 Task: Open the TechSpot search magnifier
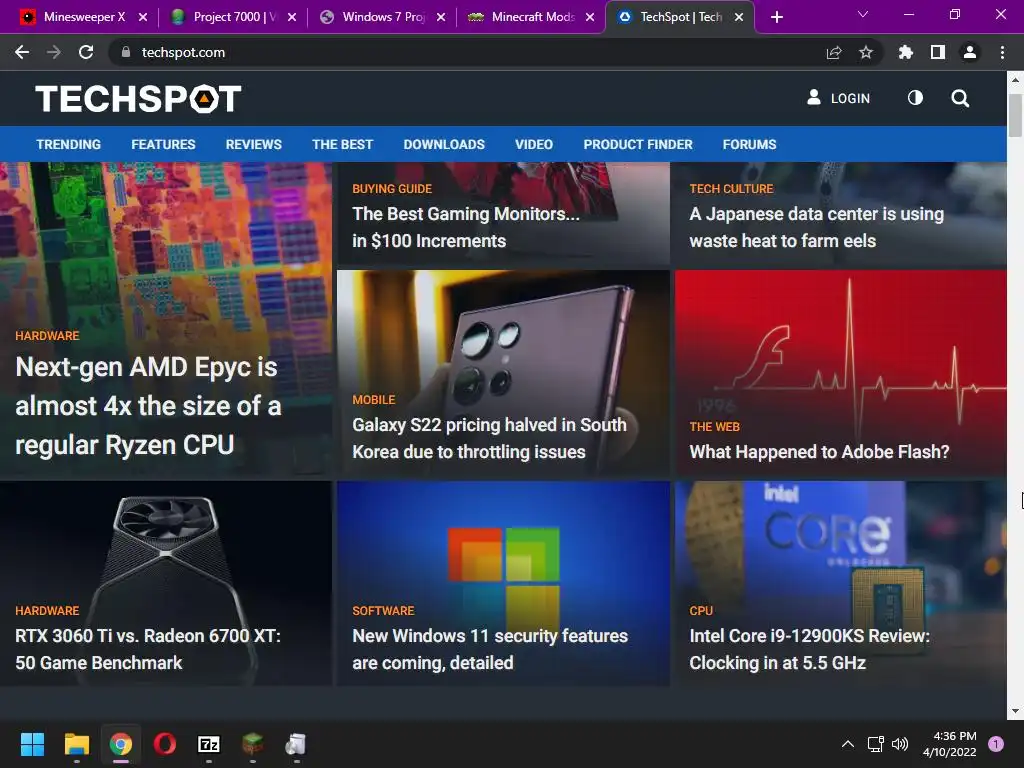[960, 98]
